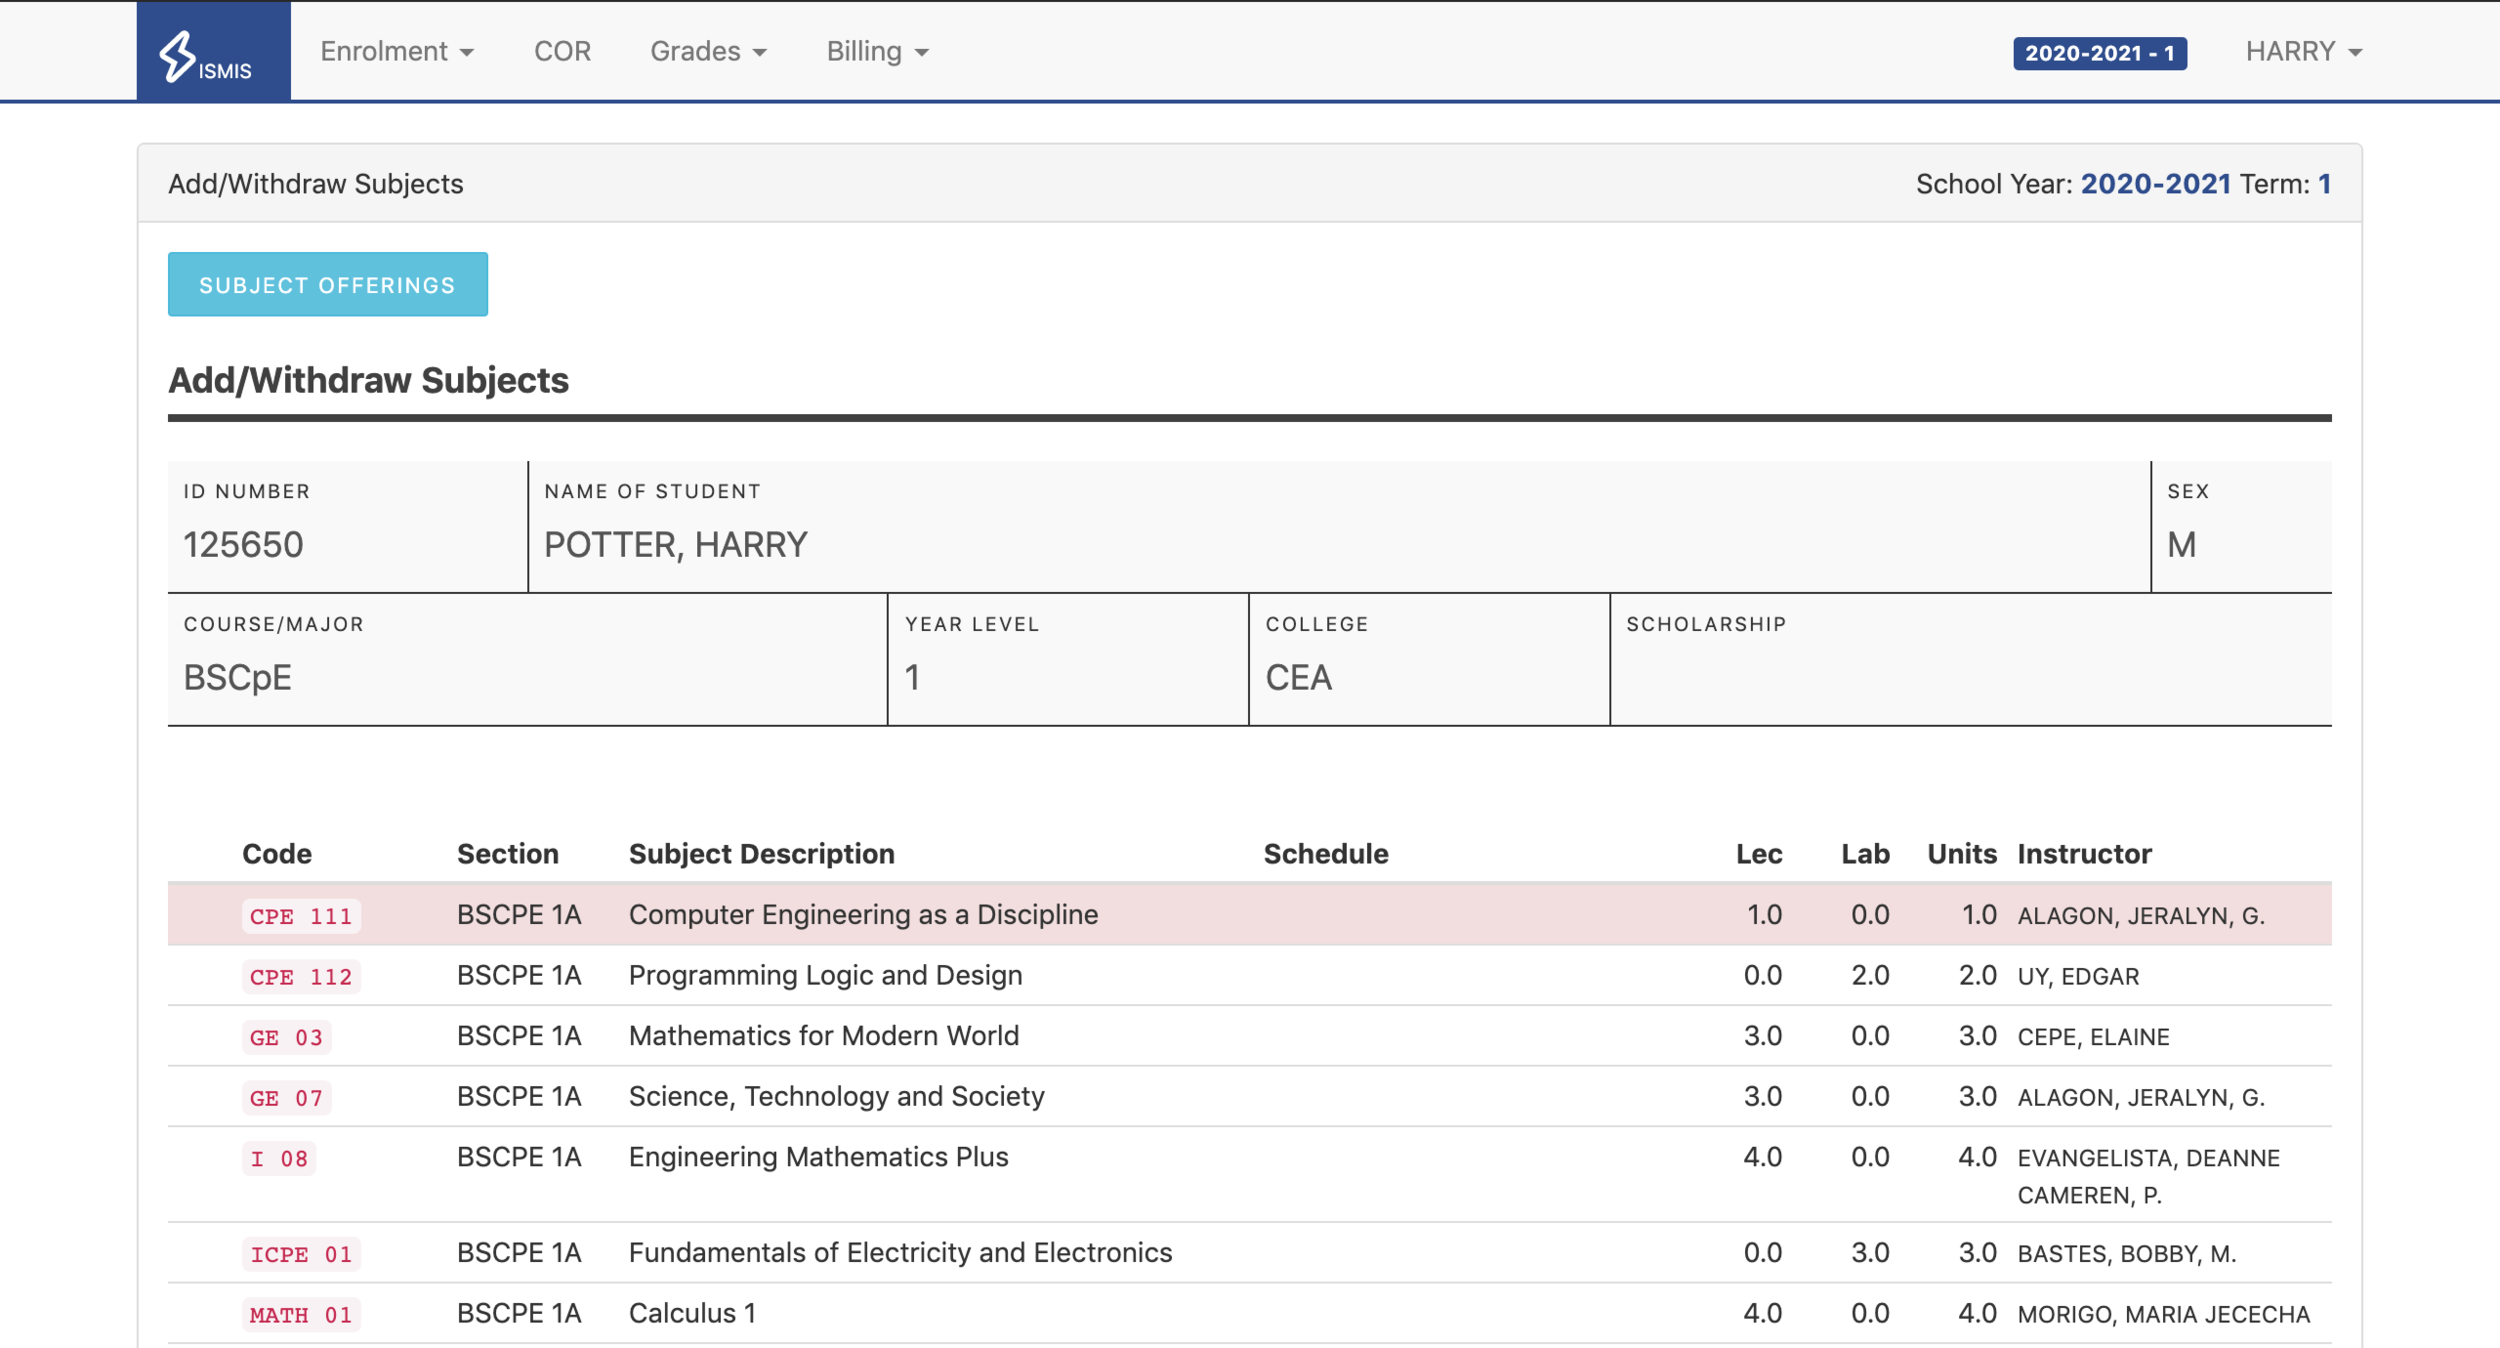Click the Computer Engineering as a Discipline row

[x=863, y=915]
